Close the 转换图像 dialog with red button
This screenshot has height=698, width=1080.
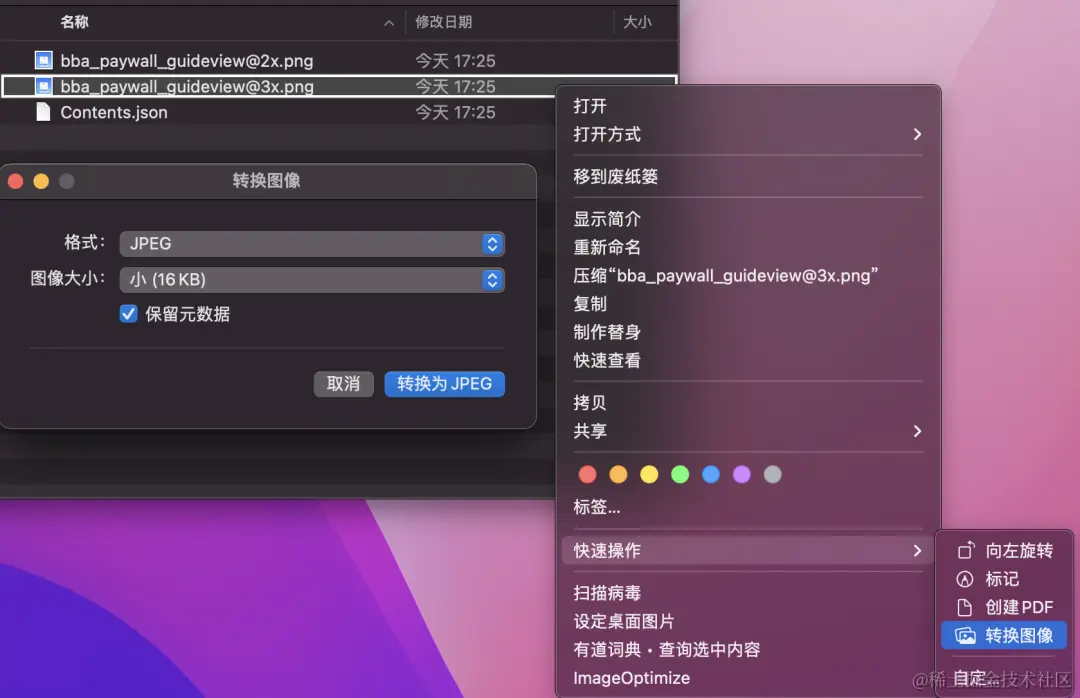[x=15, y=181]
